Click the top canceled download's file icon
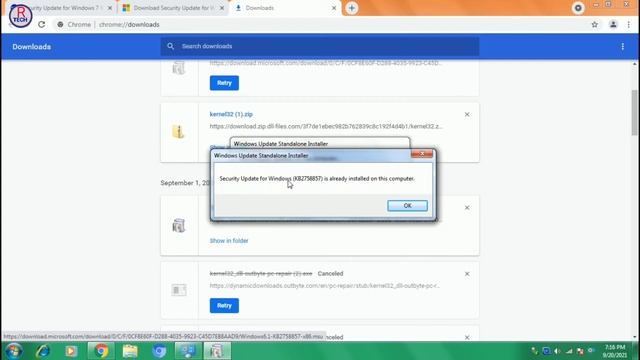This screenshot has width=640, height=360. (x=178, y=68)
